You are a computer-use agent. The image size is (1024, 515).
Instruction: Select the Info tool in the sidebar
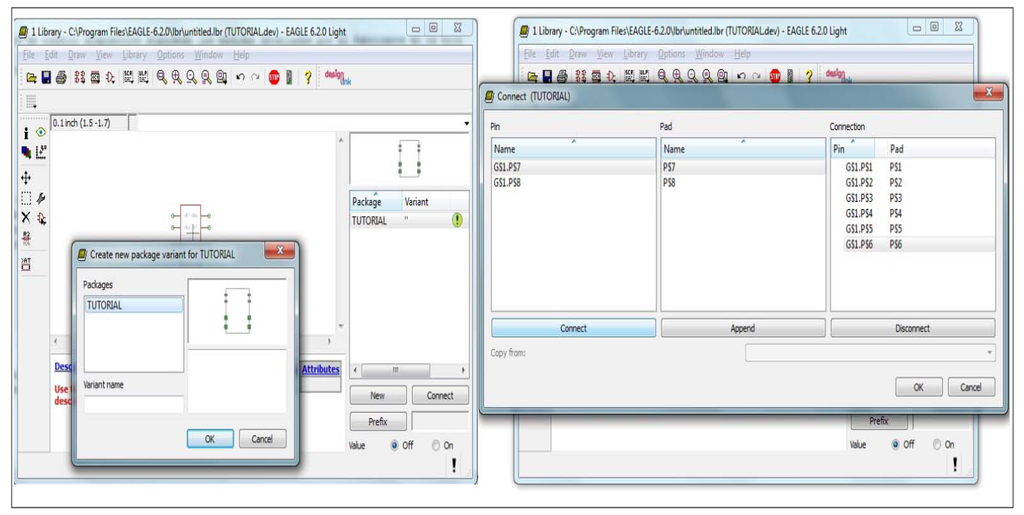click(26, 132)
